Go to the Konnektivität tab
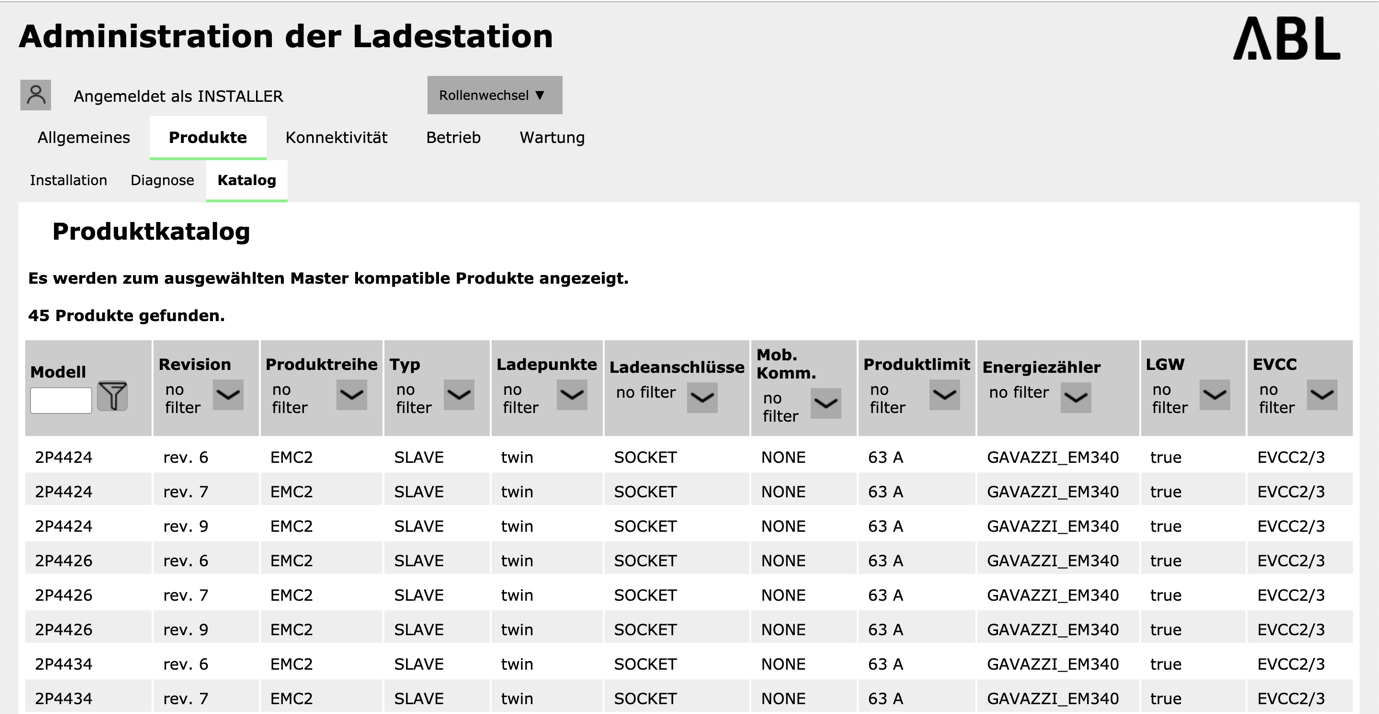Viewport: 1379px width, 714px height. [336, 137]
